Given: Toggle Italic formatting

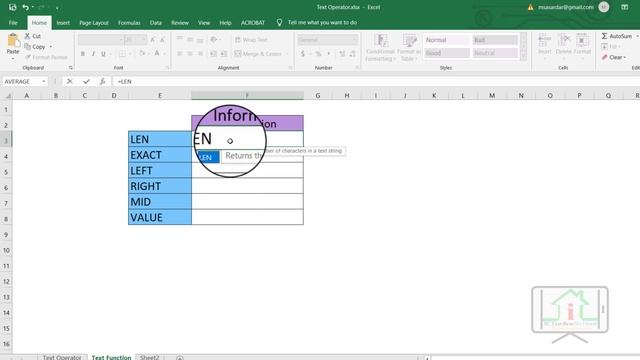Looking at the screenshot, I should [x=93, y=54].
